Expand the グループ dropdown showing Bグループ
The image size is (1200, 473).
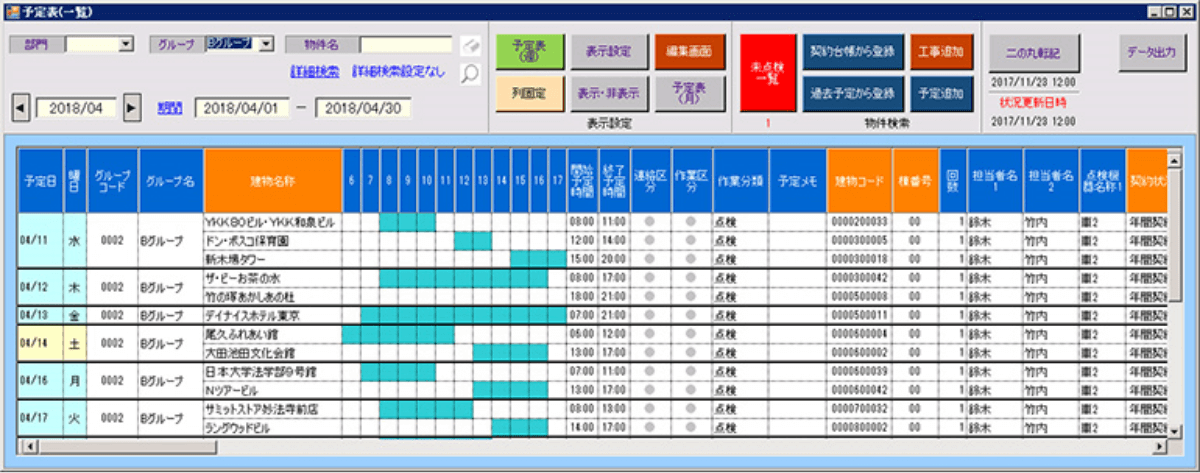click(266, 44)
